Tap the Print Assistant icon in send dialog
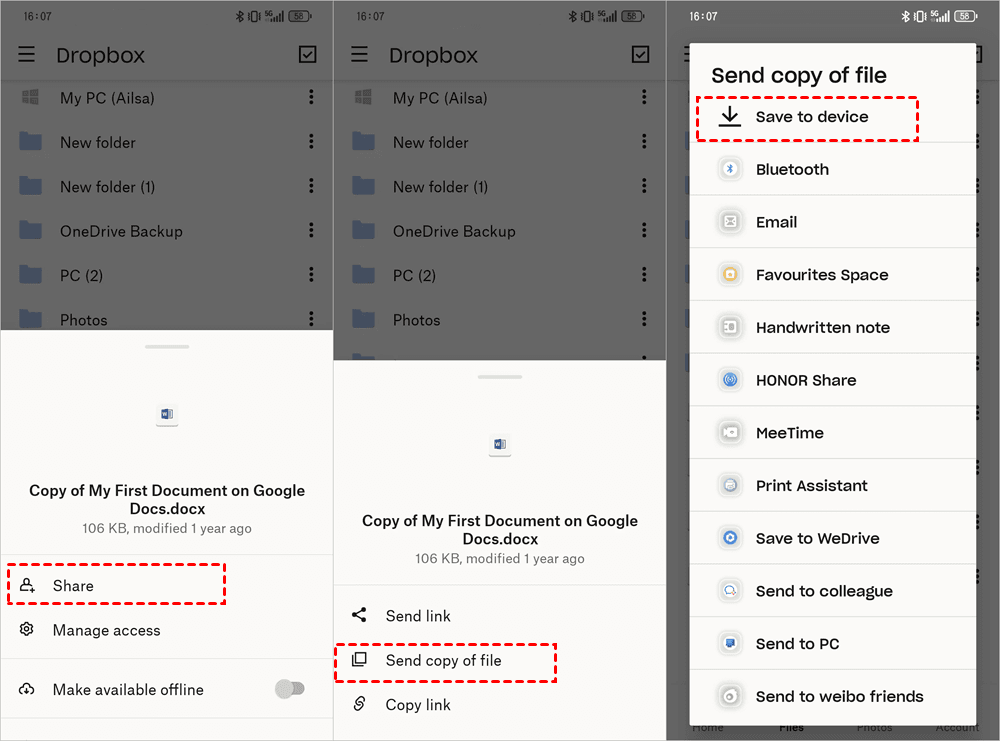This screenshot has height=741, width=1000. [730, 485]
